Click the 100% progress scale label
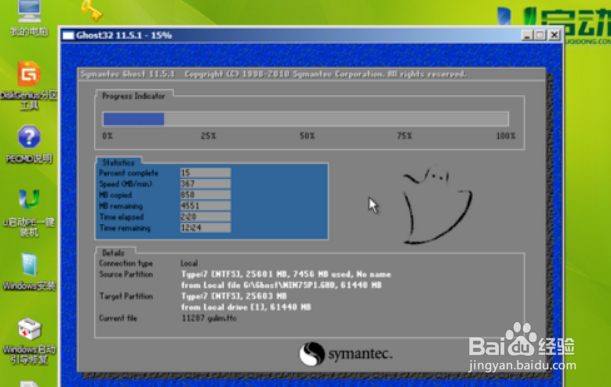This screenshot has height=387, width=611. [x=505, y=136]
